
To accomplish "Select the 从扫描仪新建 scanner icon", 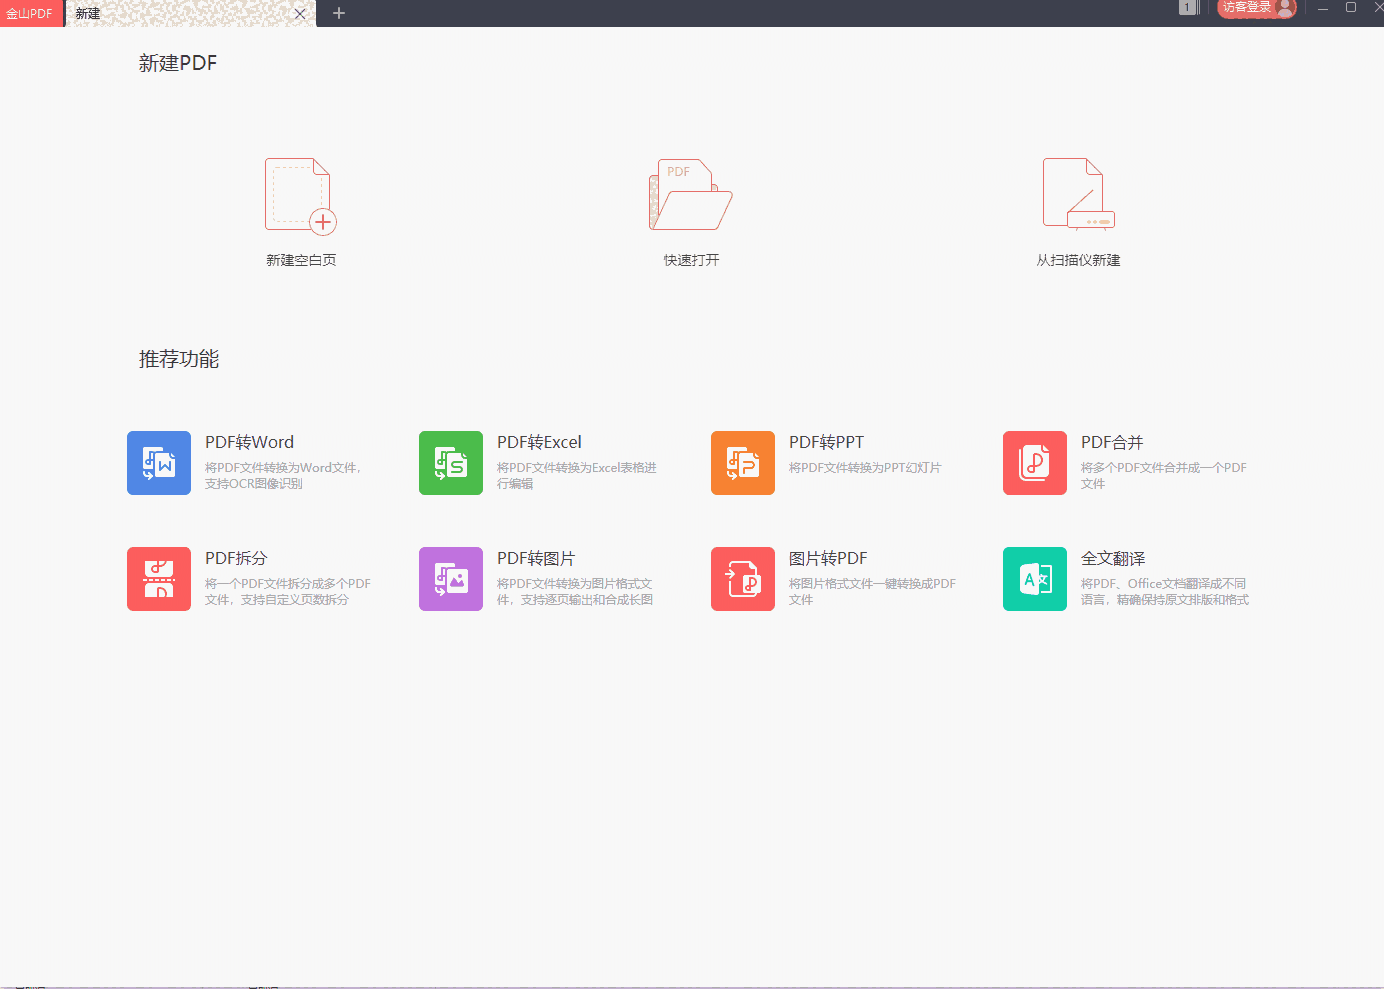I will (1078, 193).
